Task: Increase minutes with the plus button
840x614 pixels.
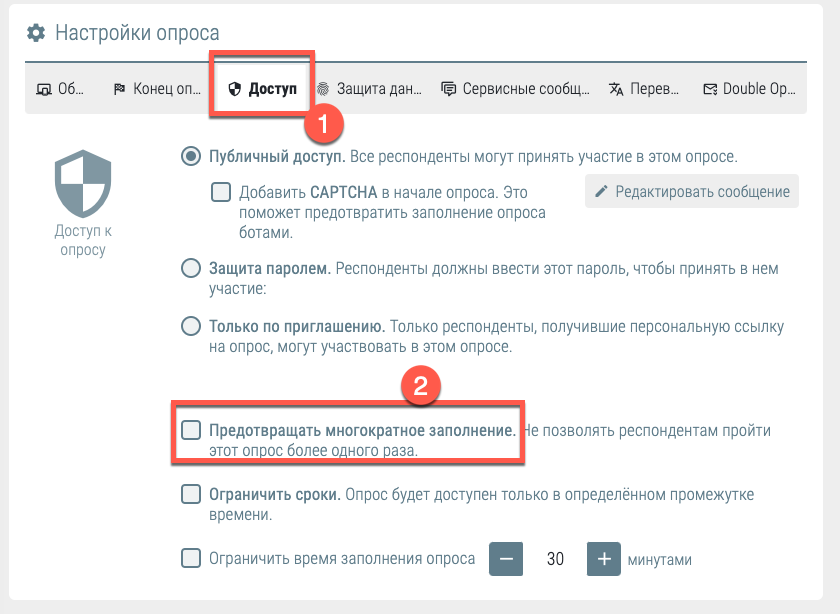Action: pyautogui.click(x=604, y=559)
